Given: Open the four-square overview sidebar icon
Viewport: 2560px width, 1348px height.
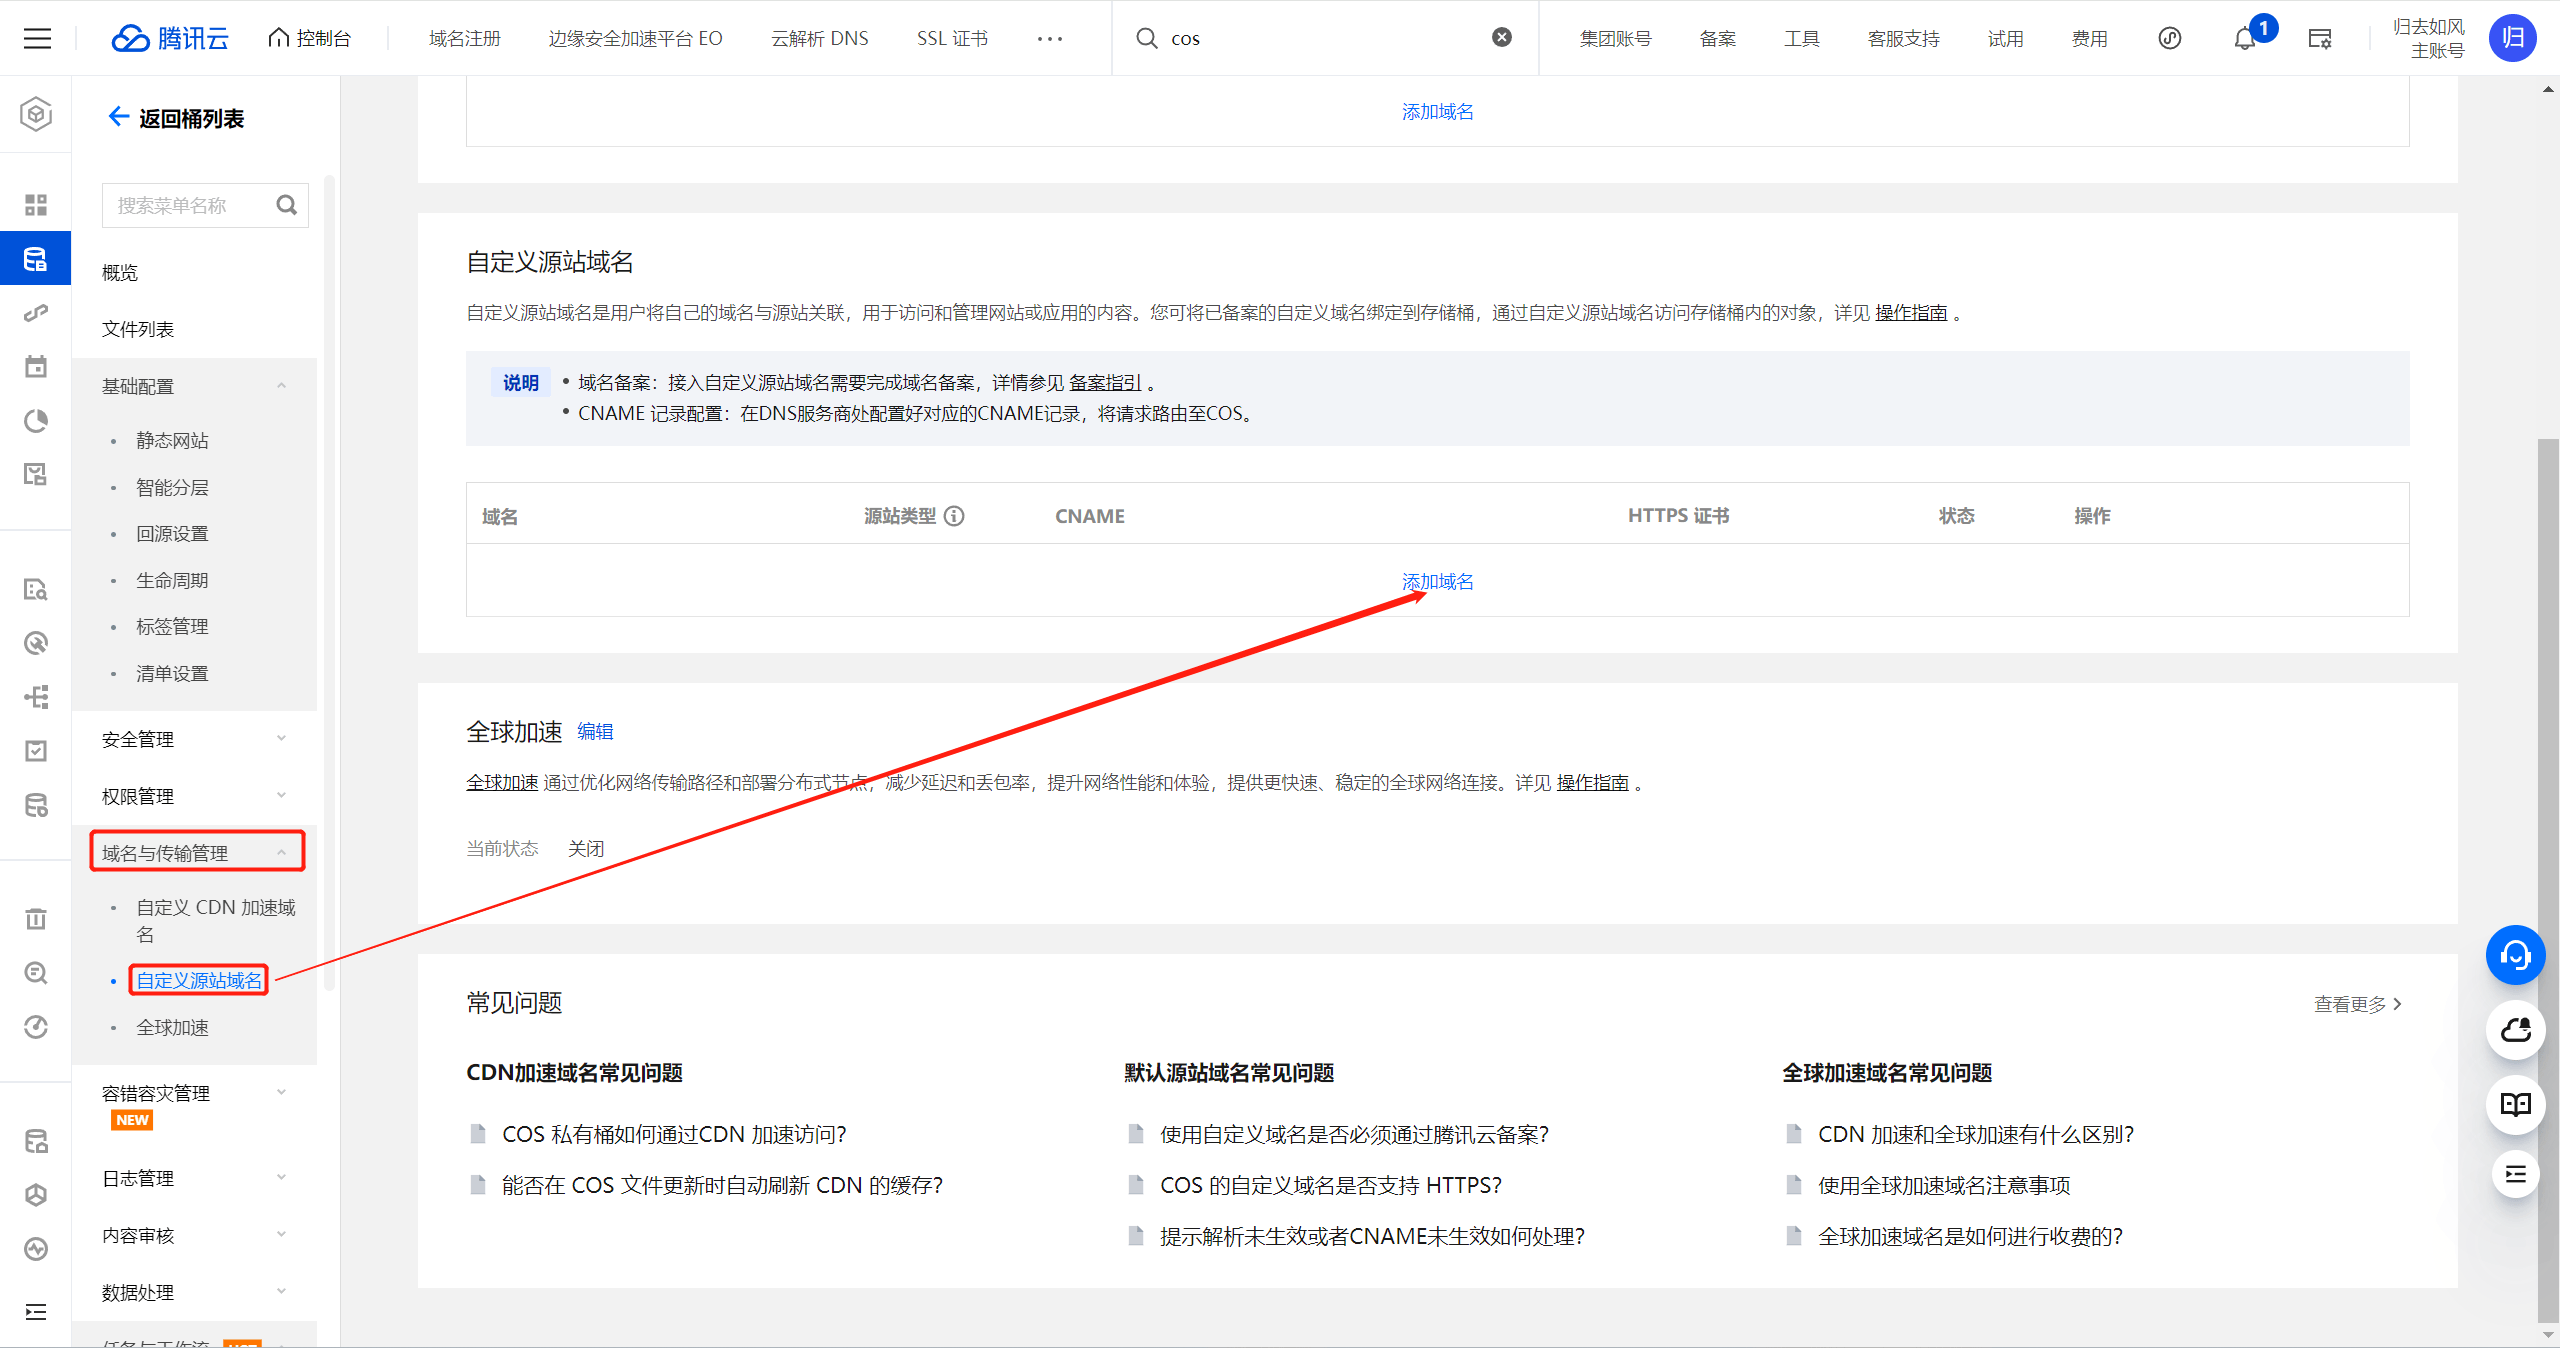Looking at the screenshot, I should pos(36,205).
